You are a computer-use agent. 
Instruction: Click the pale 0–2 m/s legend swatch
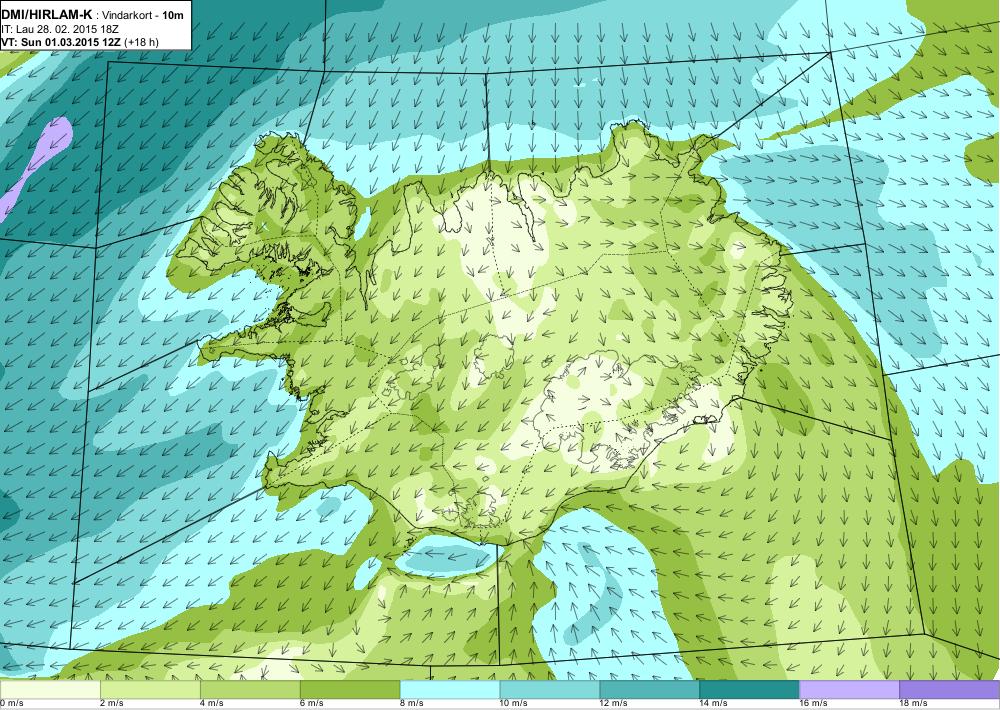pos(50,690)
